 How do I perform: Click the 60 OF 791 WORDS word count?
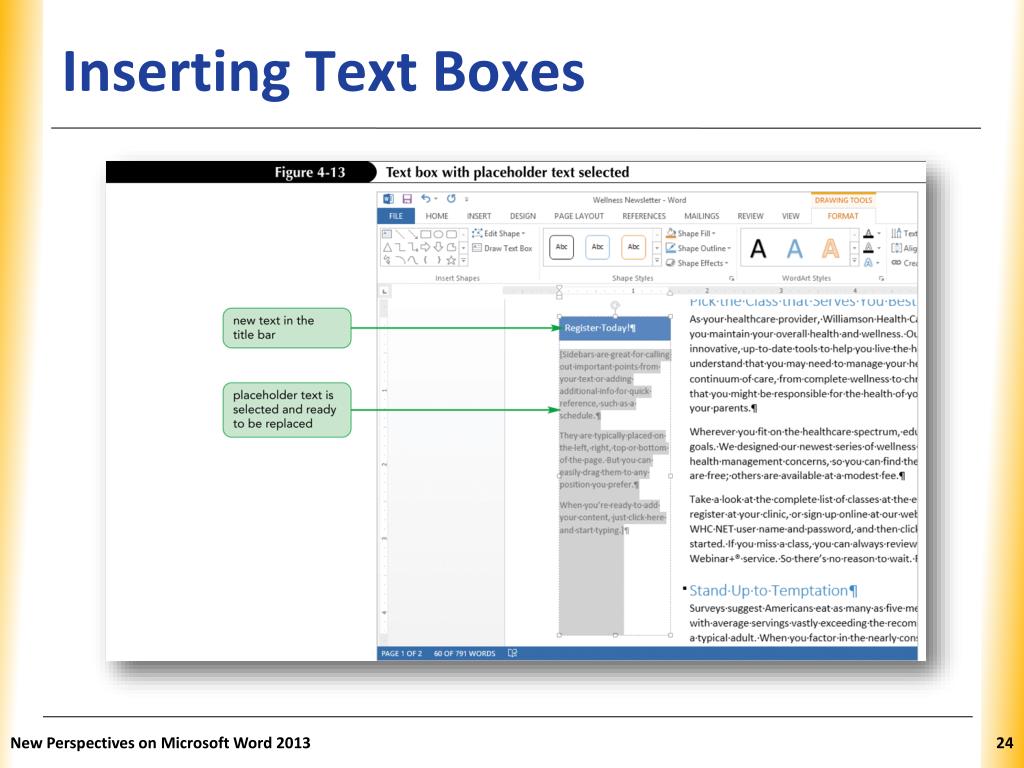[464, 653]
